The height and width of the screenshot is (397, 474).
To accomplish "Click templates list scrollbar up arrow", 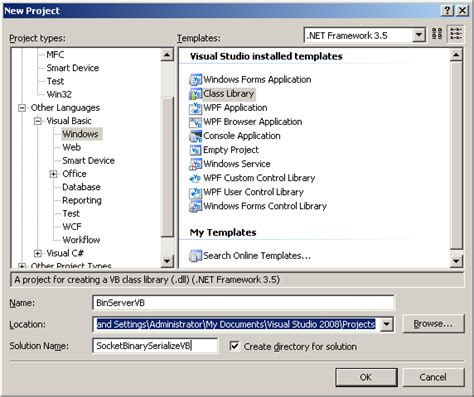I will [x=456, y=55].
